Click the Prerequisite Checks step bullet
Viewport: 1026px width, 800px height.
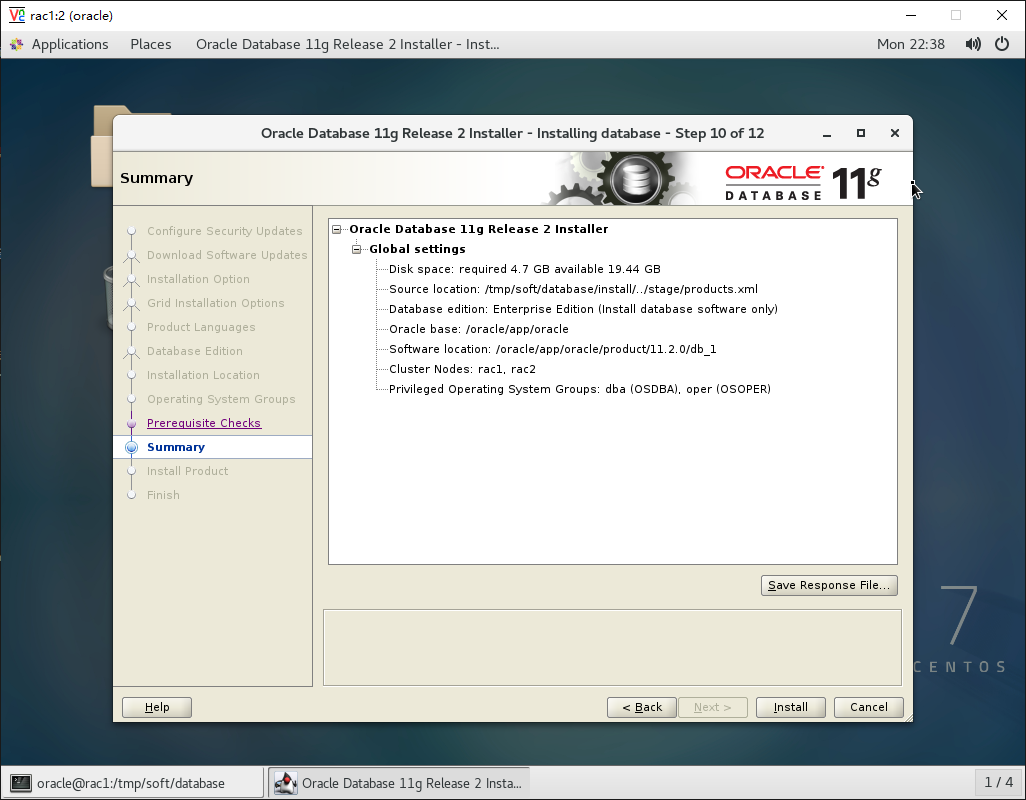tap(132, 424)
